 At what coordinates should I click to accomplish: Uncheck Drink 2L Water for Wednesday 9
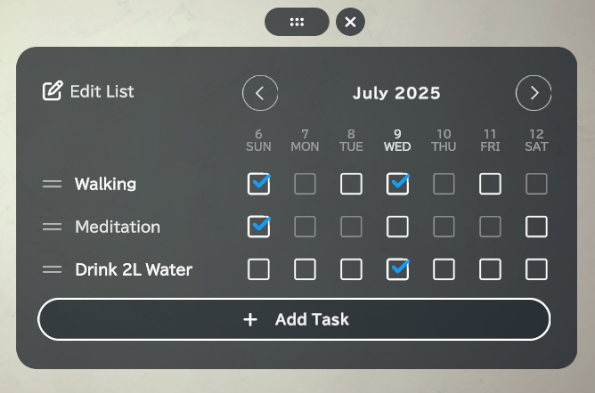[397, 269]
